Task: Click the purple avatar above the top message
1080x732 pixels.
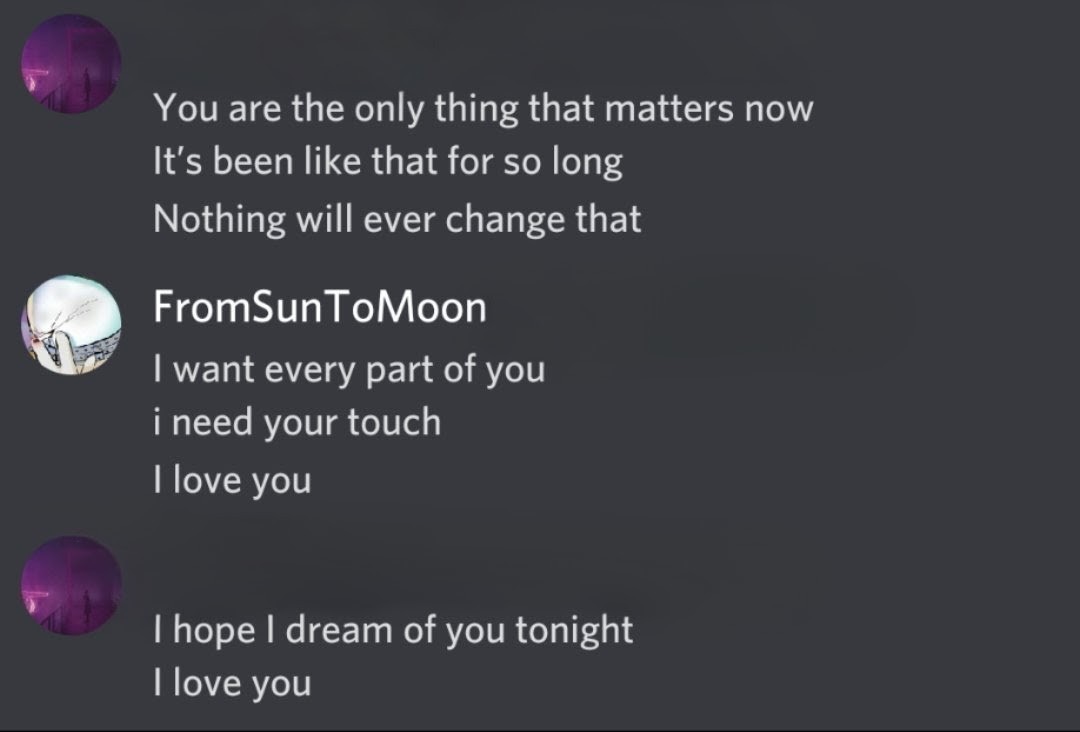Action: [72, 63]
